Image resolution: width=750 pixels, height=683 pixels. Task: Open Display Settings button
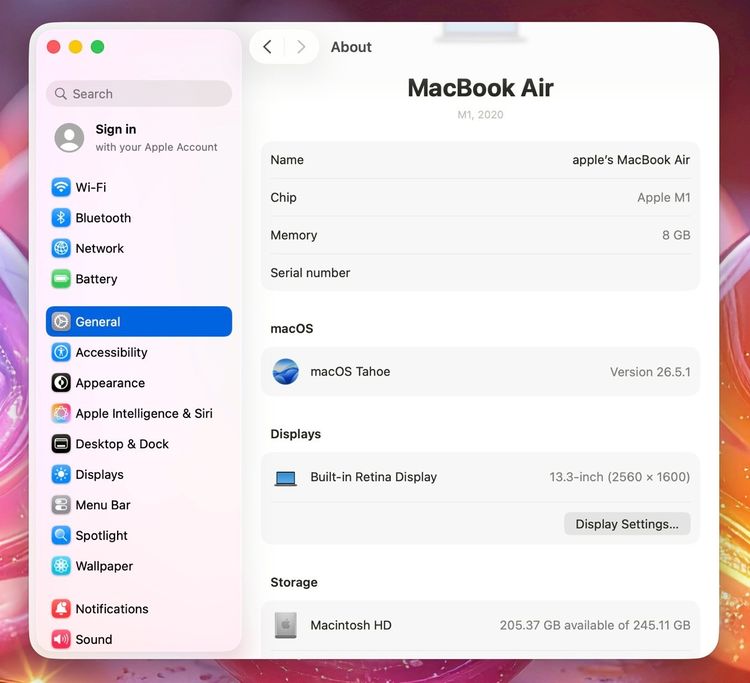pyautogui.click(x=627, y=524)
